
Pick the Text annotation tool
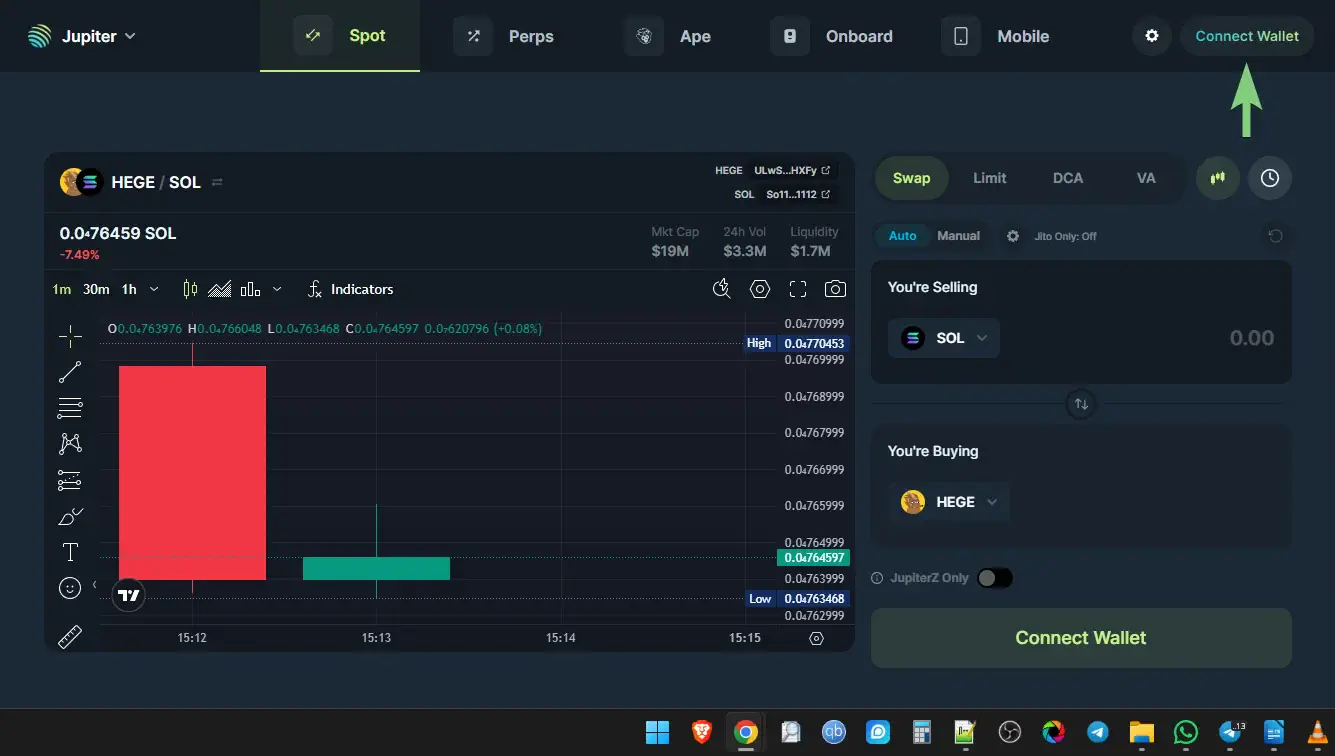[70, 552]
